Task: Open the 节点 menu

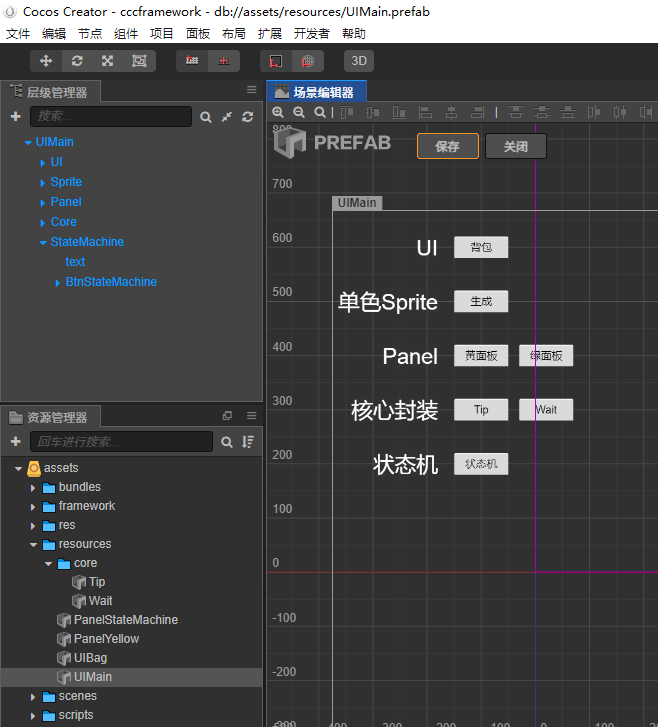Action: click(90, 33)
